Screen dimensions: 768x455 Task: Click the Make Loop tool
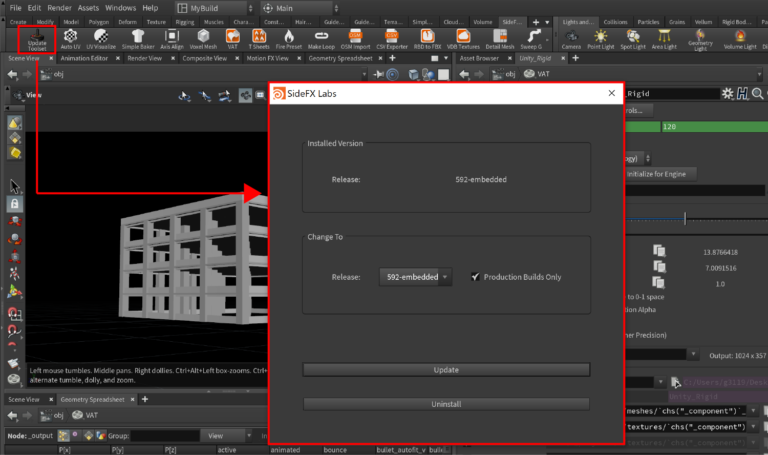tap(321, 39)
